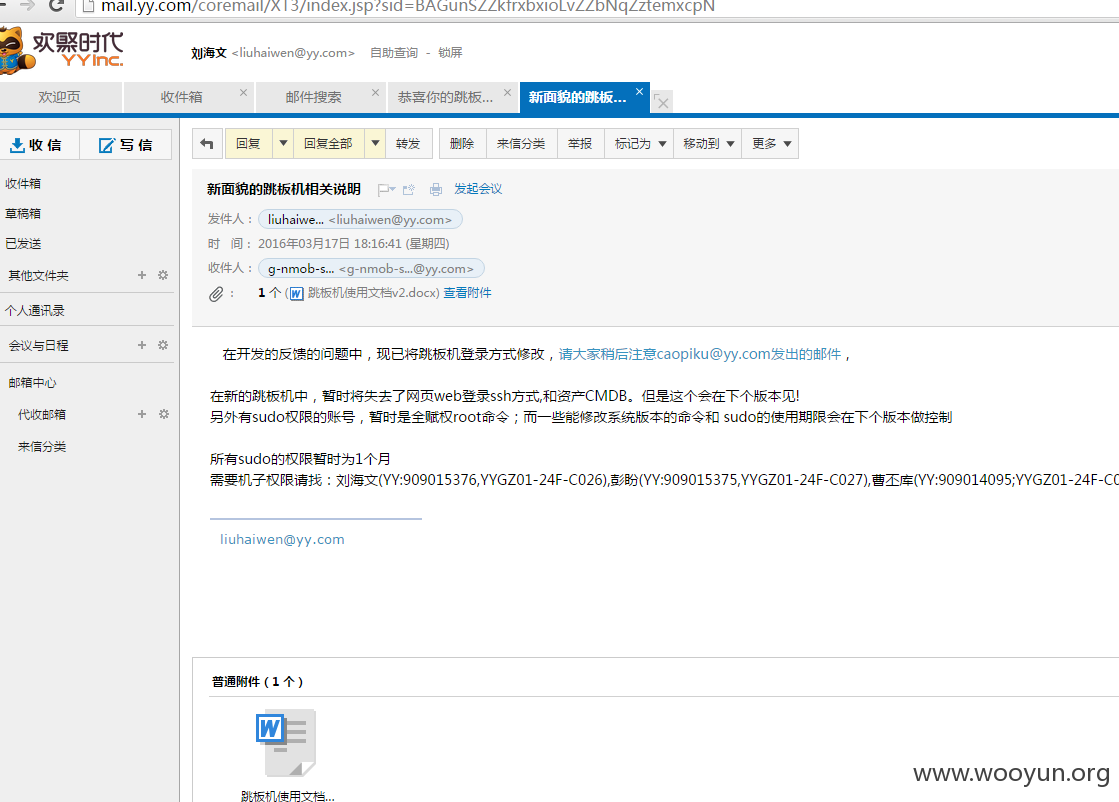1119x802 pixels.
Task: Switch to the 欢迎页 tab
Action: click(60, 97)
